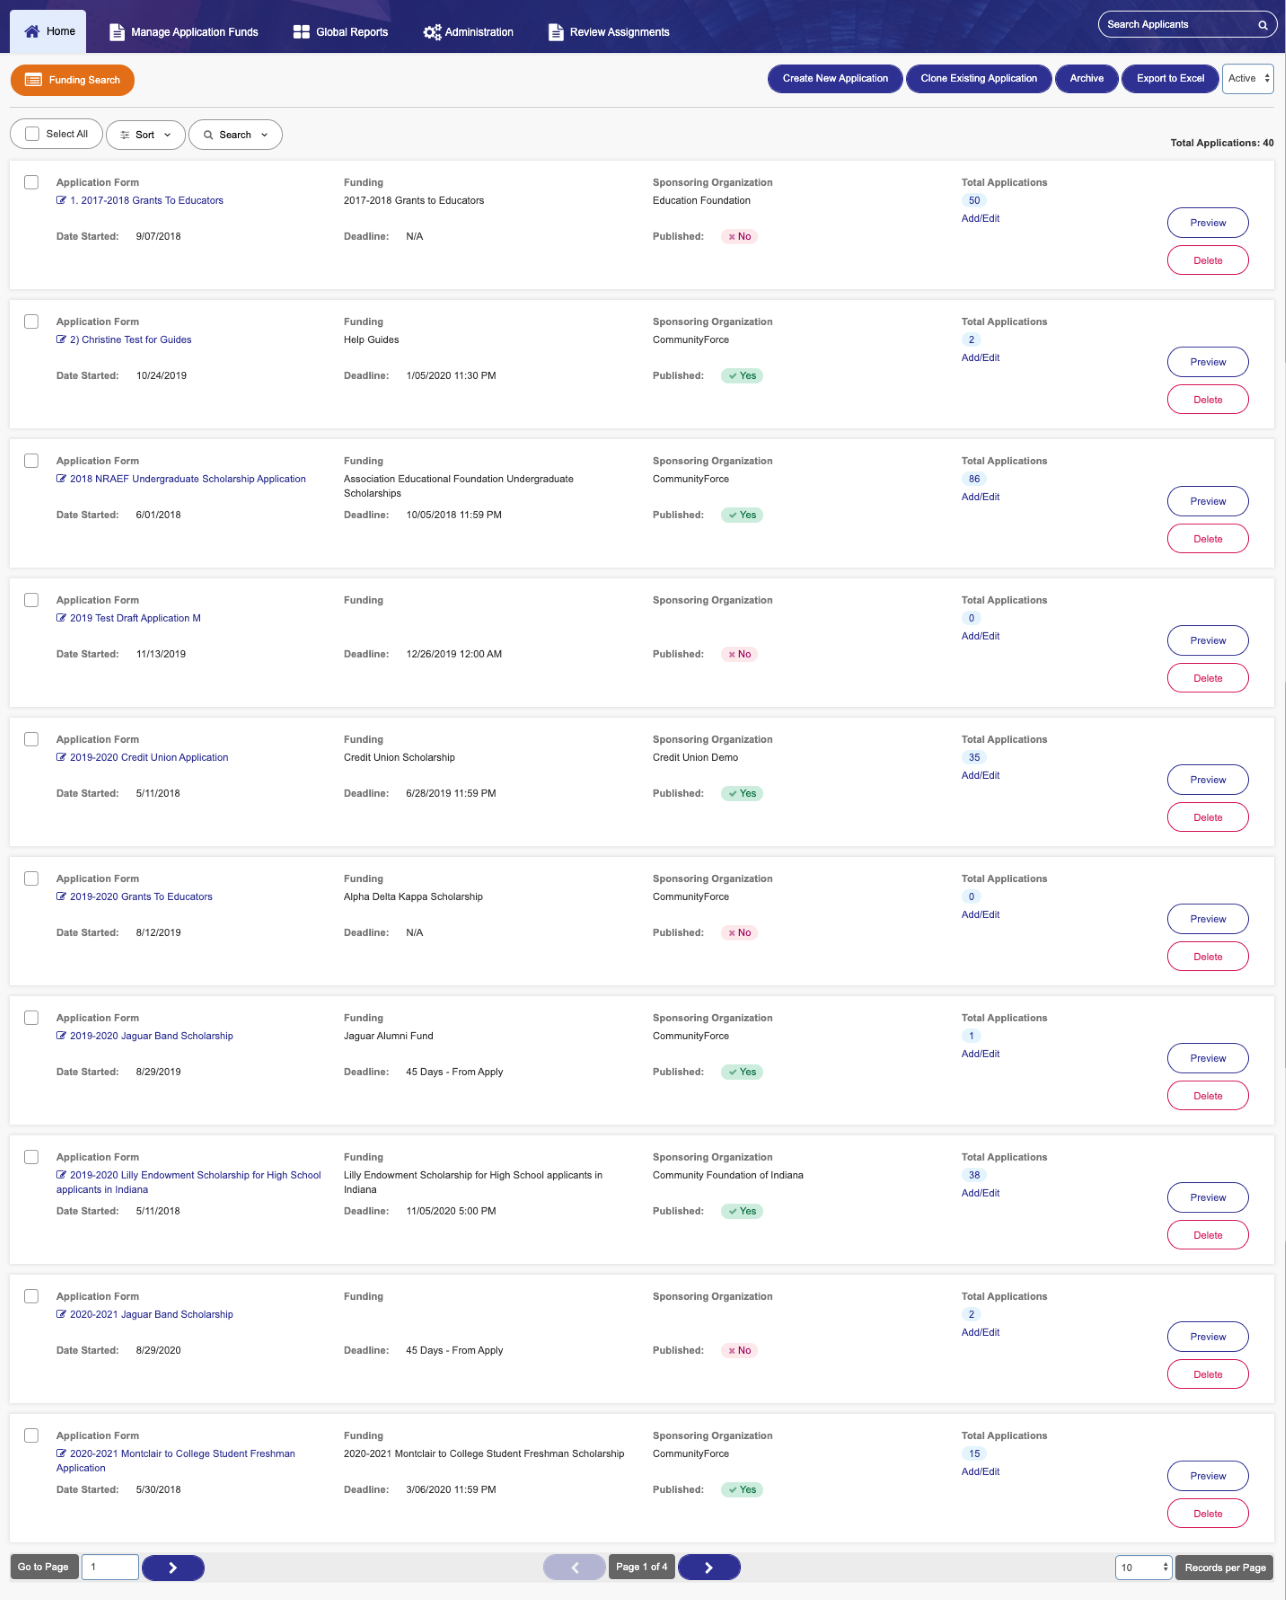Click the Funding Search card icon
Image resolution: width=1286 pixels, height=1600 pixels.
tap(33, 80)
